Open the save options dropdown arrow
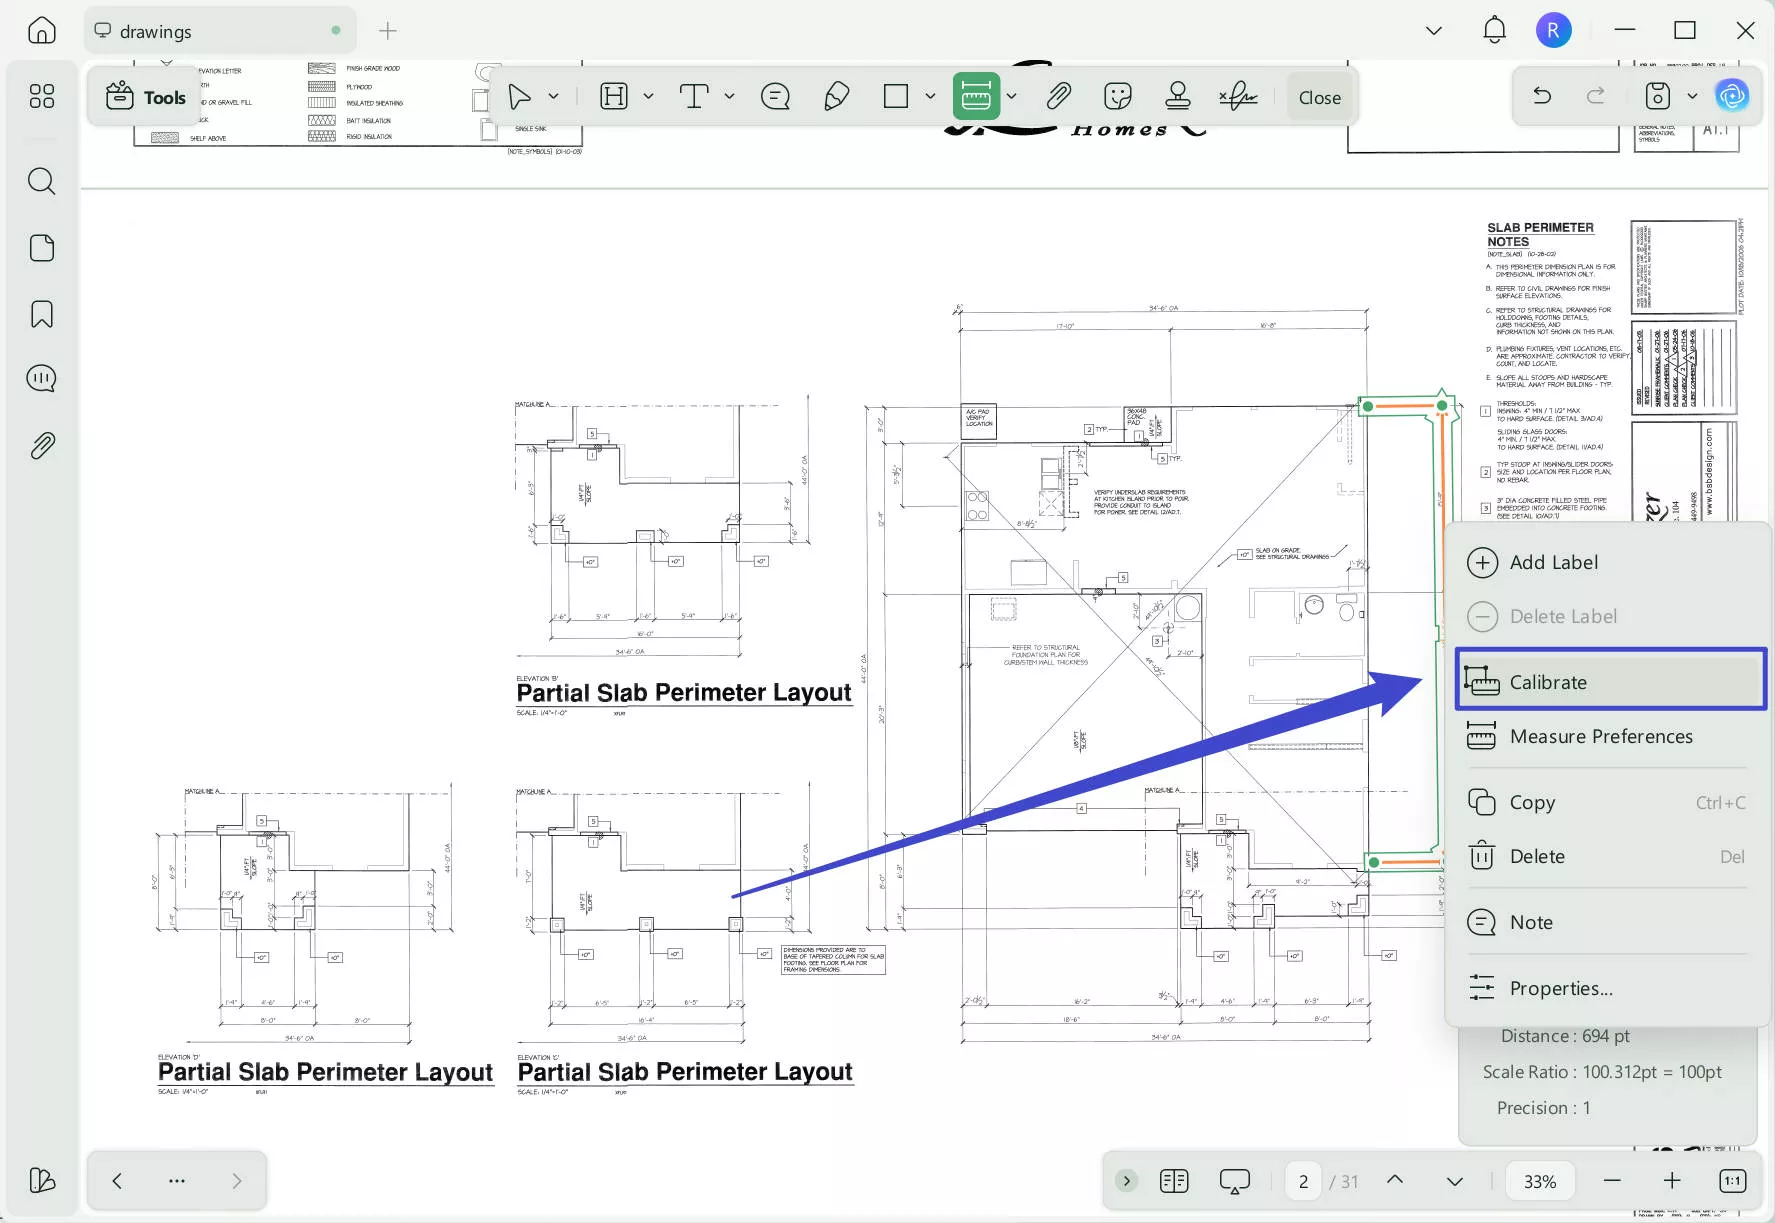 pos(1692,96)
